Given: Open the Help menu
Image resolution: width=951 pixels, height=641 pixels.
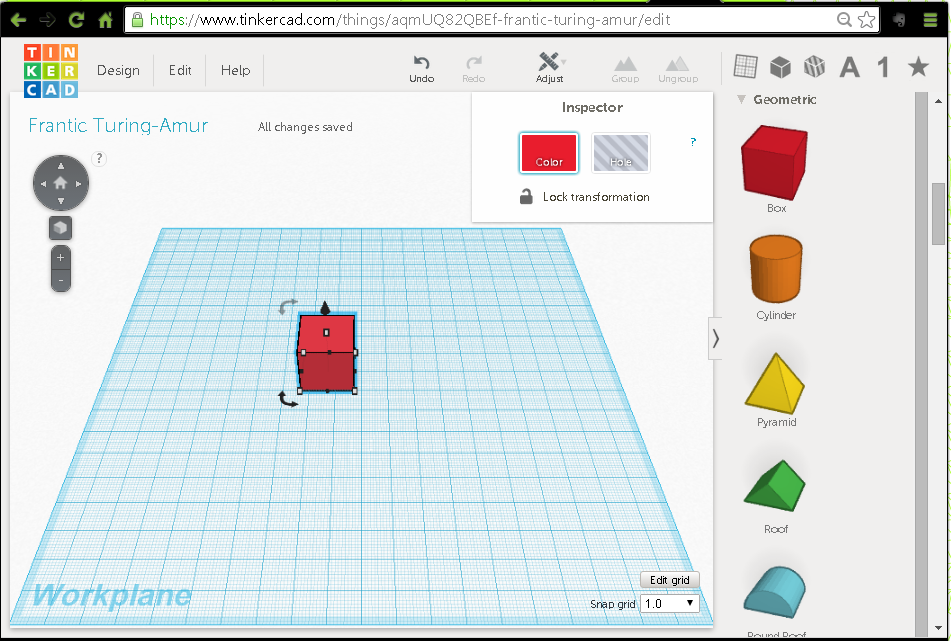Looking at the screenshot, I should pyautogui.click(x=236, y=71).
